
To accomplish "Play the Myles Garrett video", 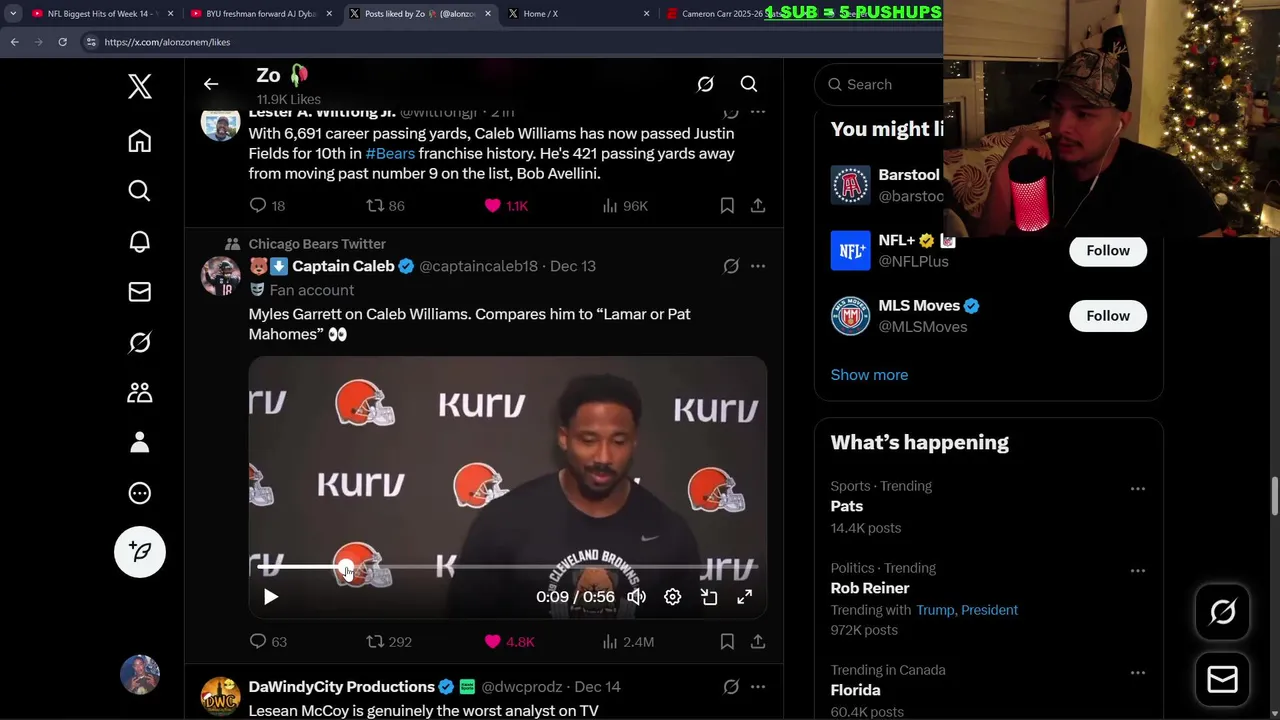I will (x=270, y=597).
